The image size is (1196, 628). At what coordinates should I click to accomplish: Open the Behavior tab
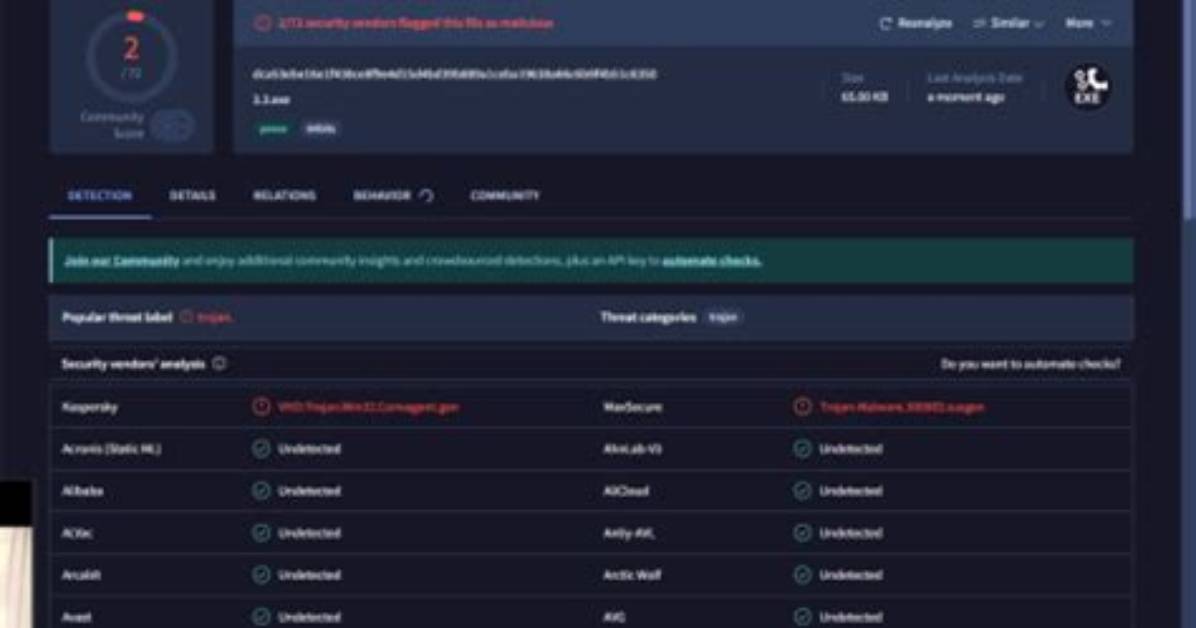(x=382, y=196)
